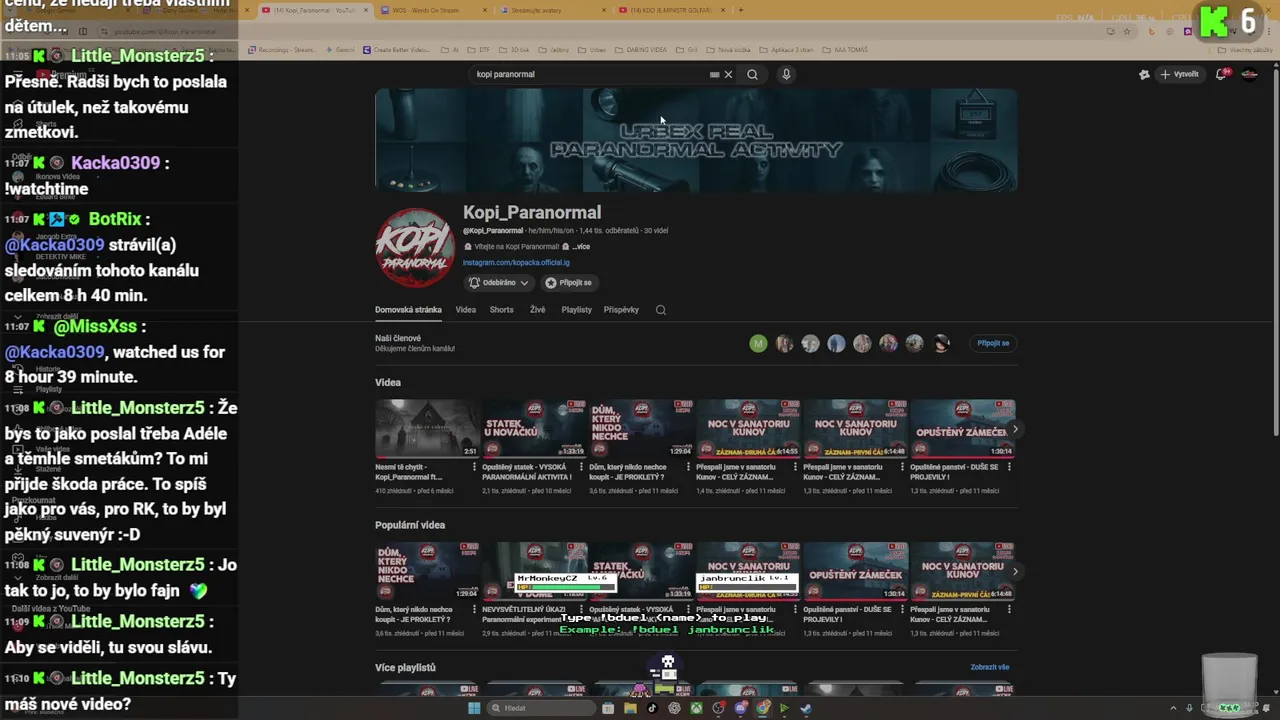Open the instagram.com/kopacka.official.ig link
The width and height of the screenshot is (1280, 720).
(516, 262)
